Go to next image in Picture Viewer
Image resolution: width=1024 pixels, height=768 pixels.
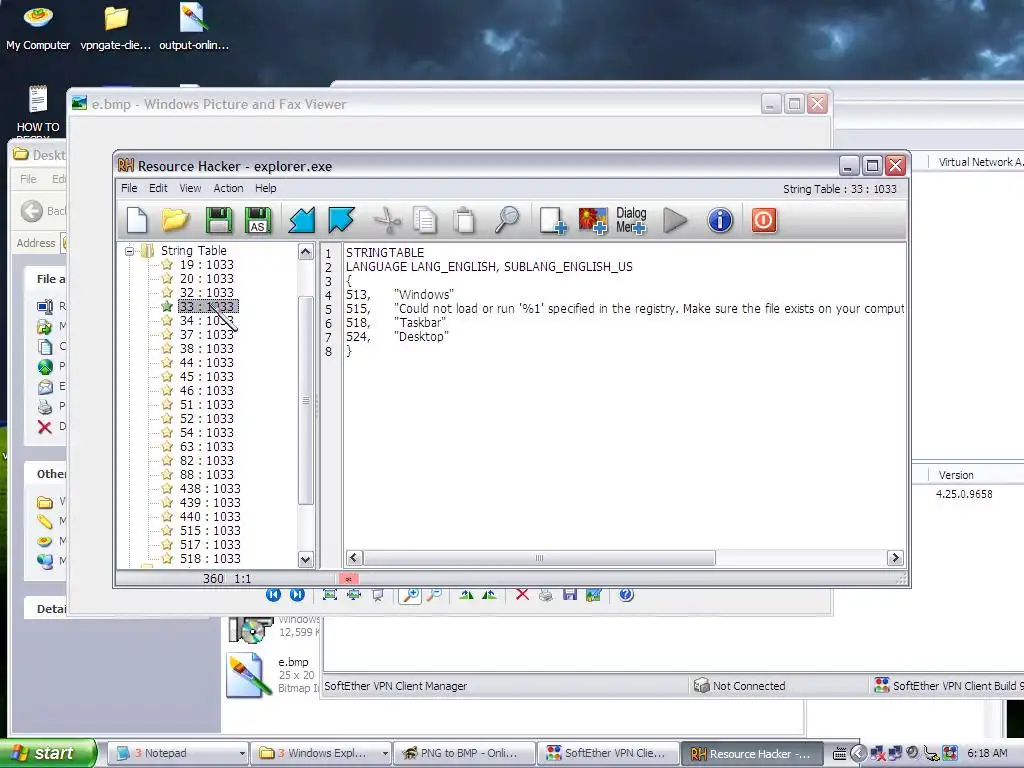coord(297,594)
